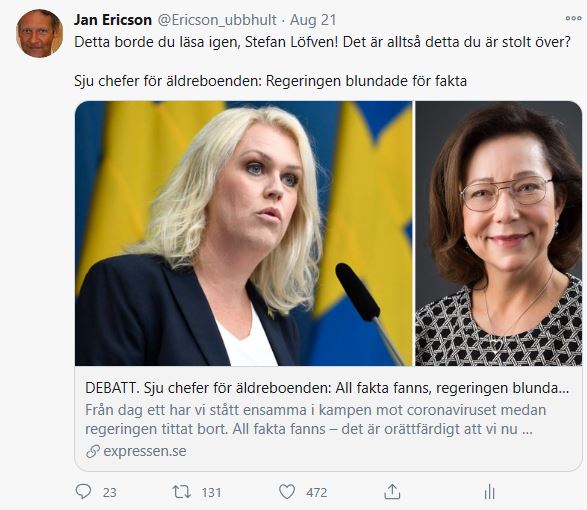Click the 131 retweets count
Screen dimensions: 587x510
(x=212, y=492)
